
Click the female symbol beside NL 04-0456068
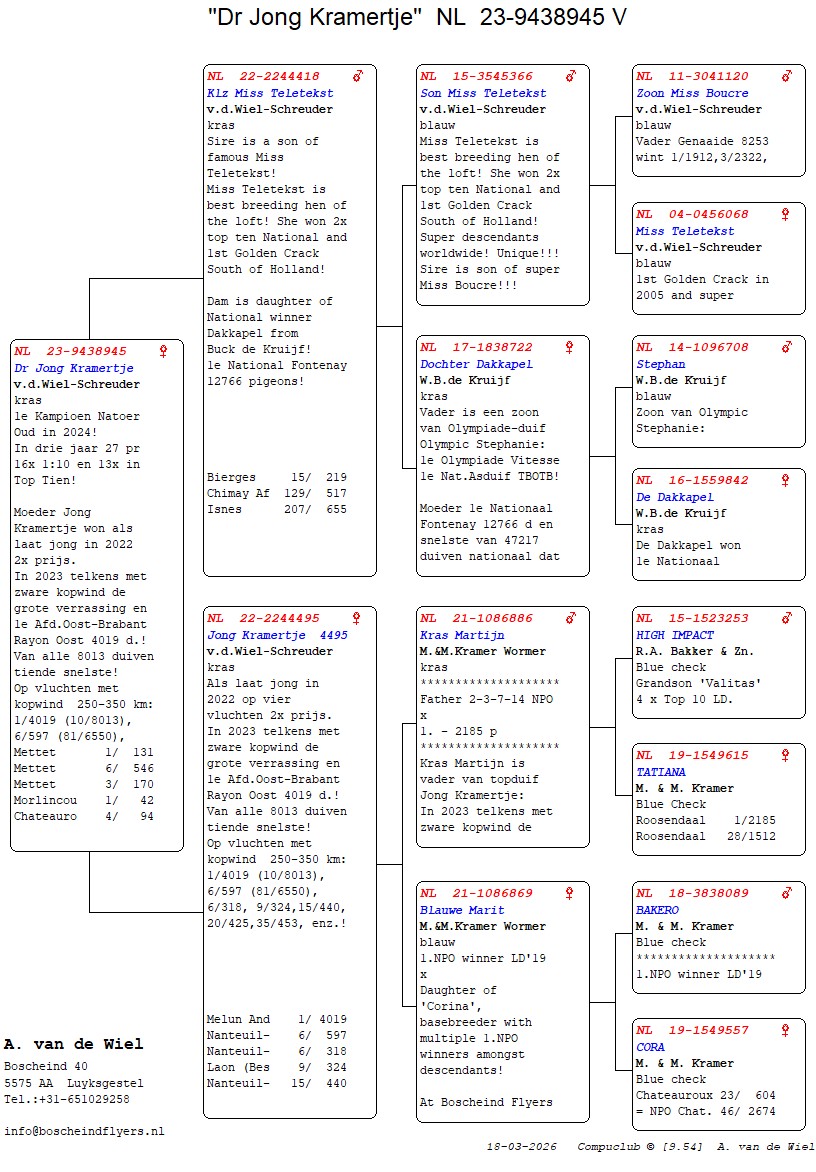pos(786,214)
